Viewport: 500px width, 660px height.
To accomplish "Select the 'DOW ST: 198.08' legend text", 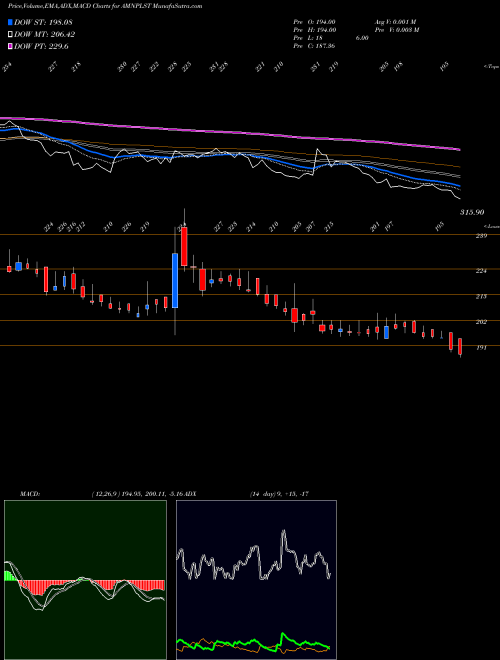I will point(43,22).
